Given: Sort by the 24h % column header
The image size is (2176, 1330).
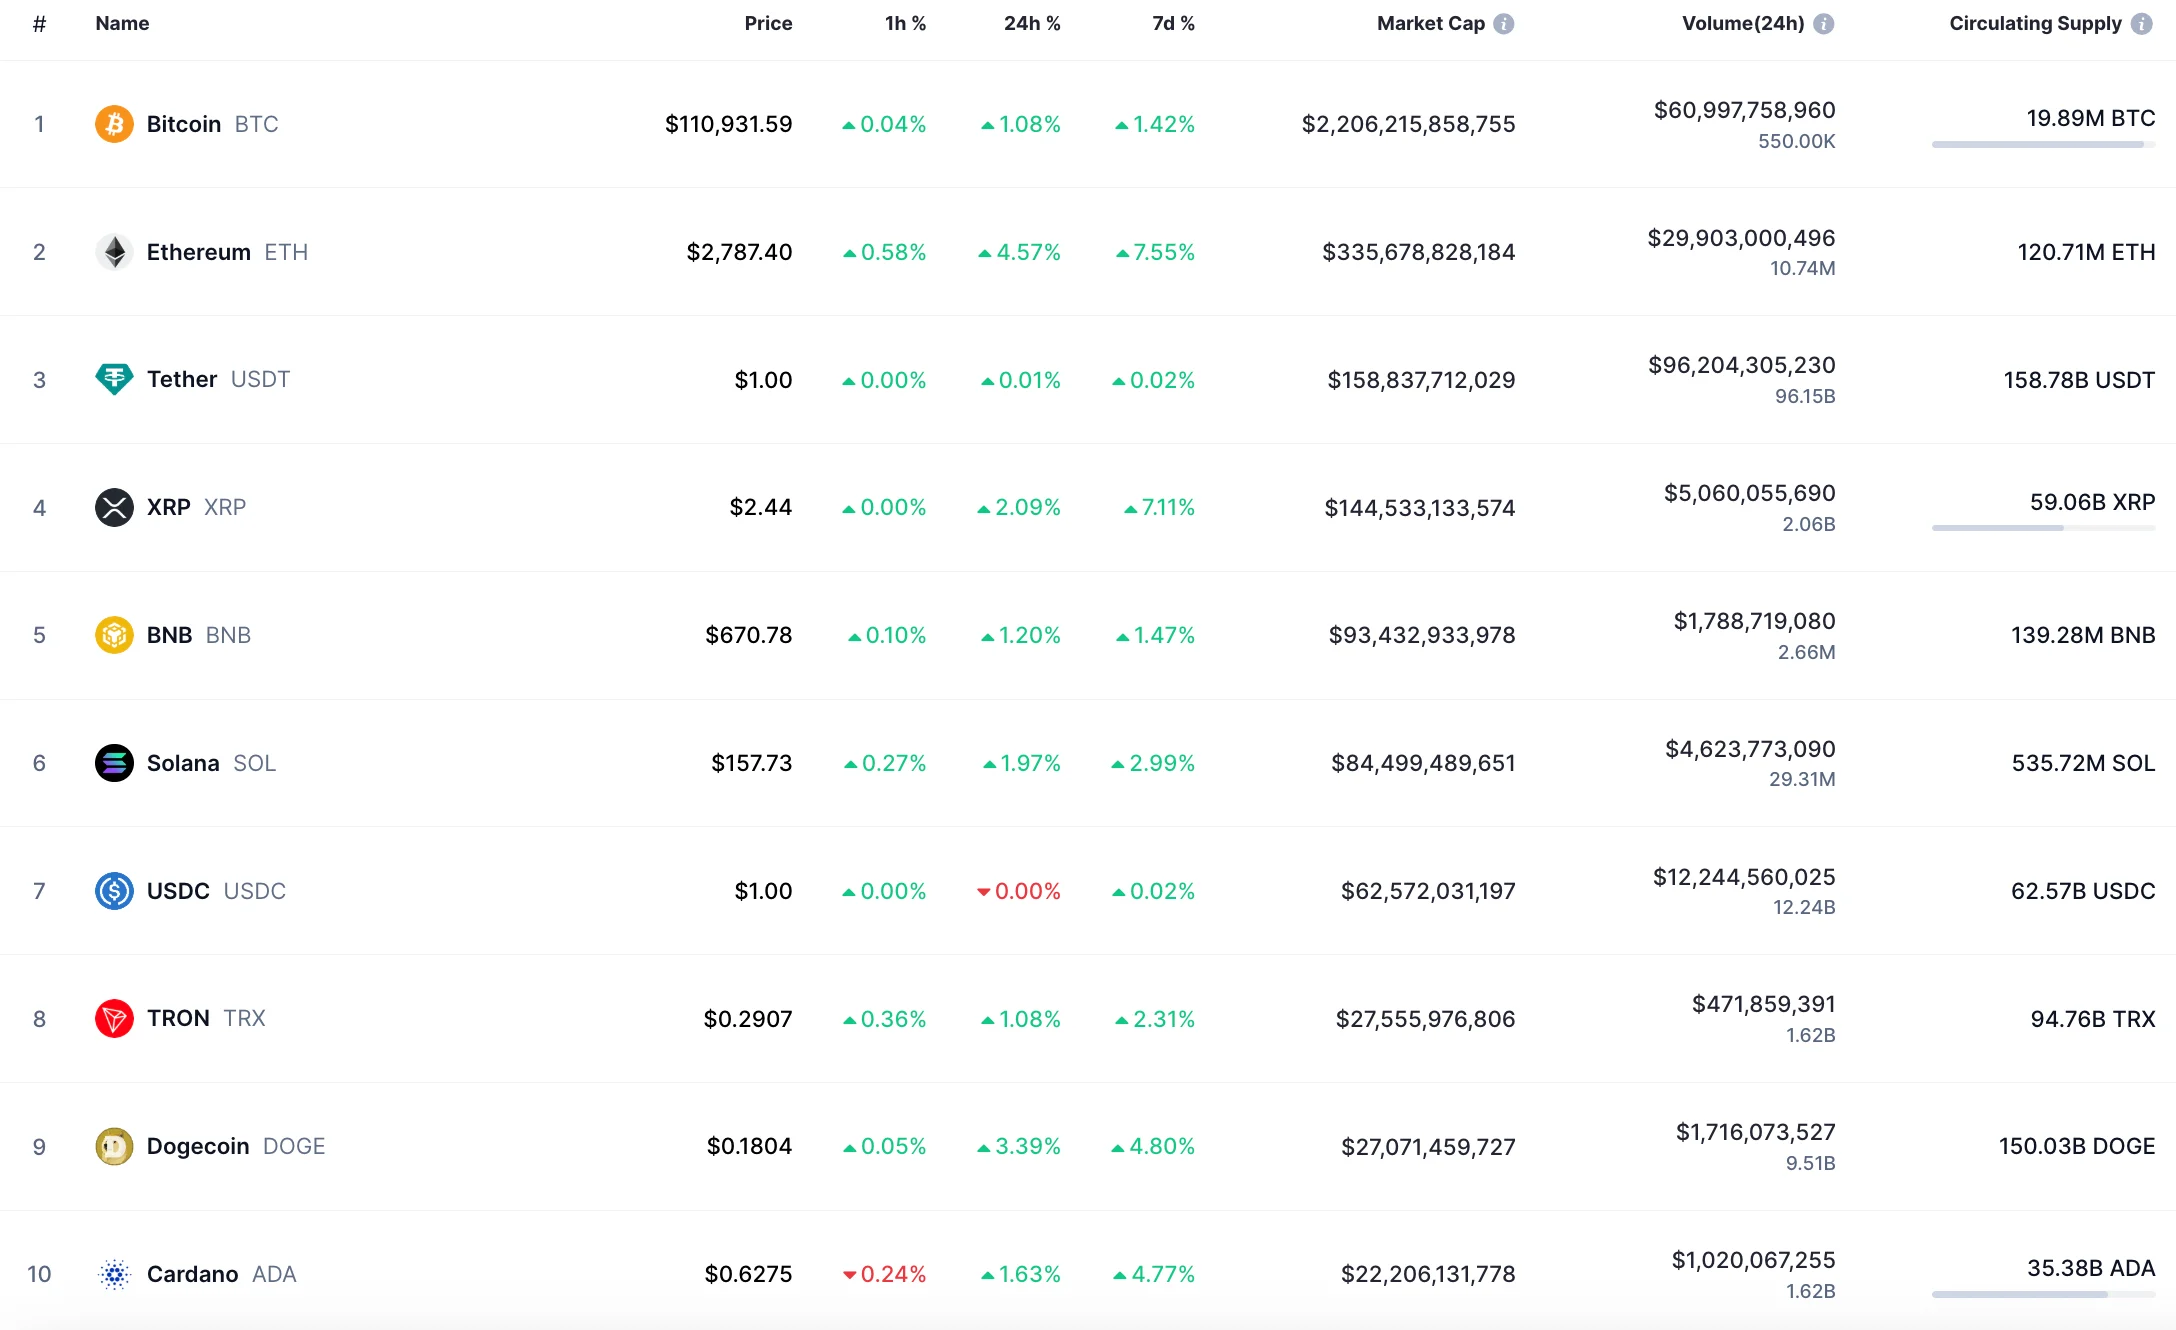Looking at the screenshot, I should point(1031,24).
